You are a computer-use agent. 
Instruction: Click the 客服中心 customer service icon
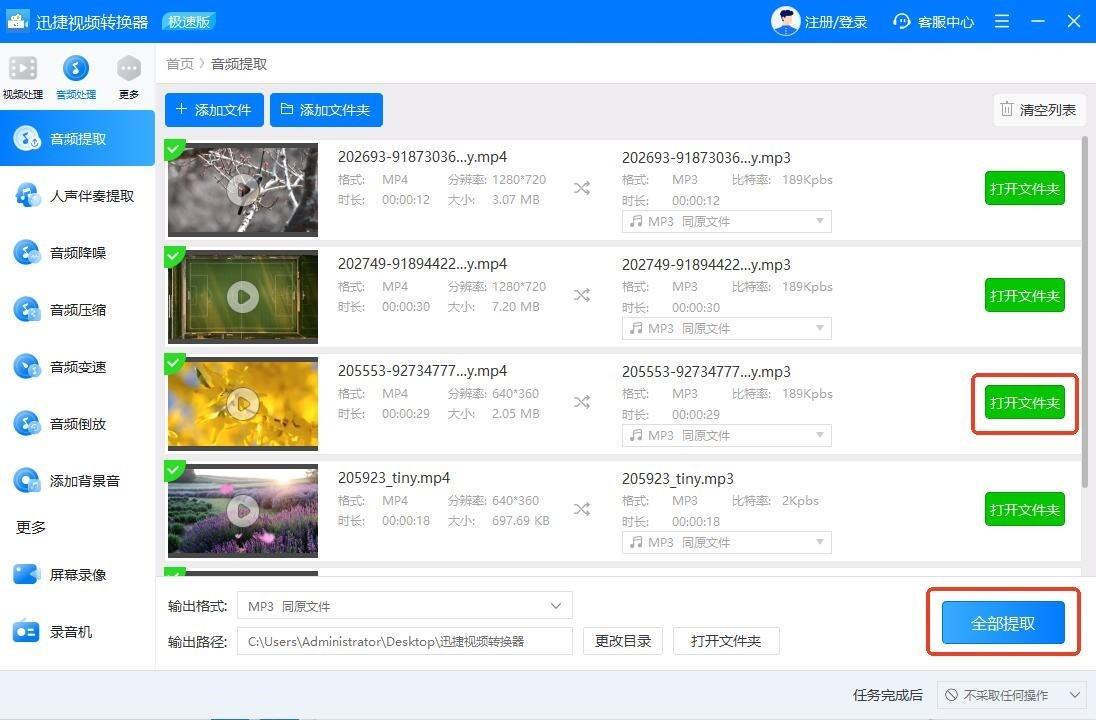click(x=902, y=21)
